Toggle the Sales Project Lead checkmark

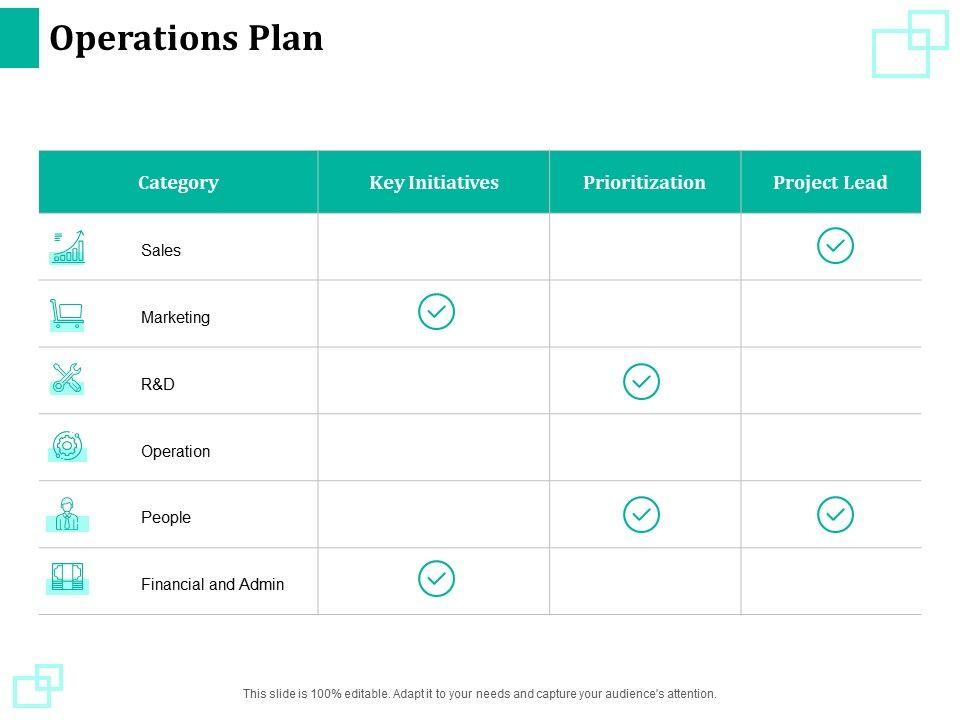pyautogui.click(x=835, y=246)
